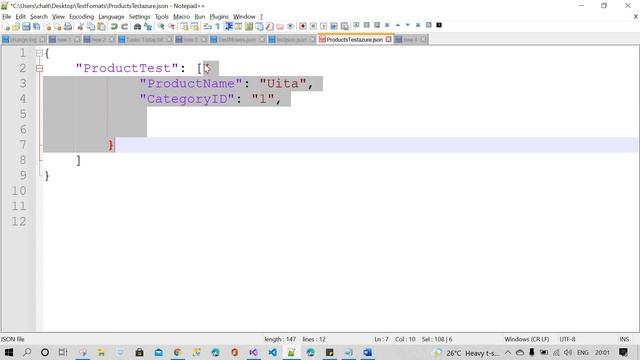
Task: Click the playback macro icon
Action: [x=323, y=27]
